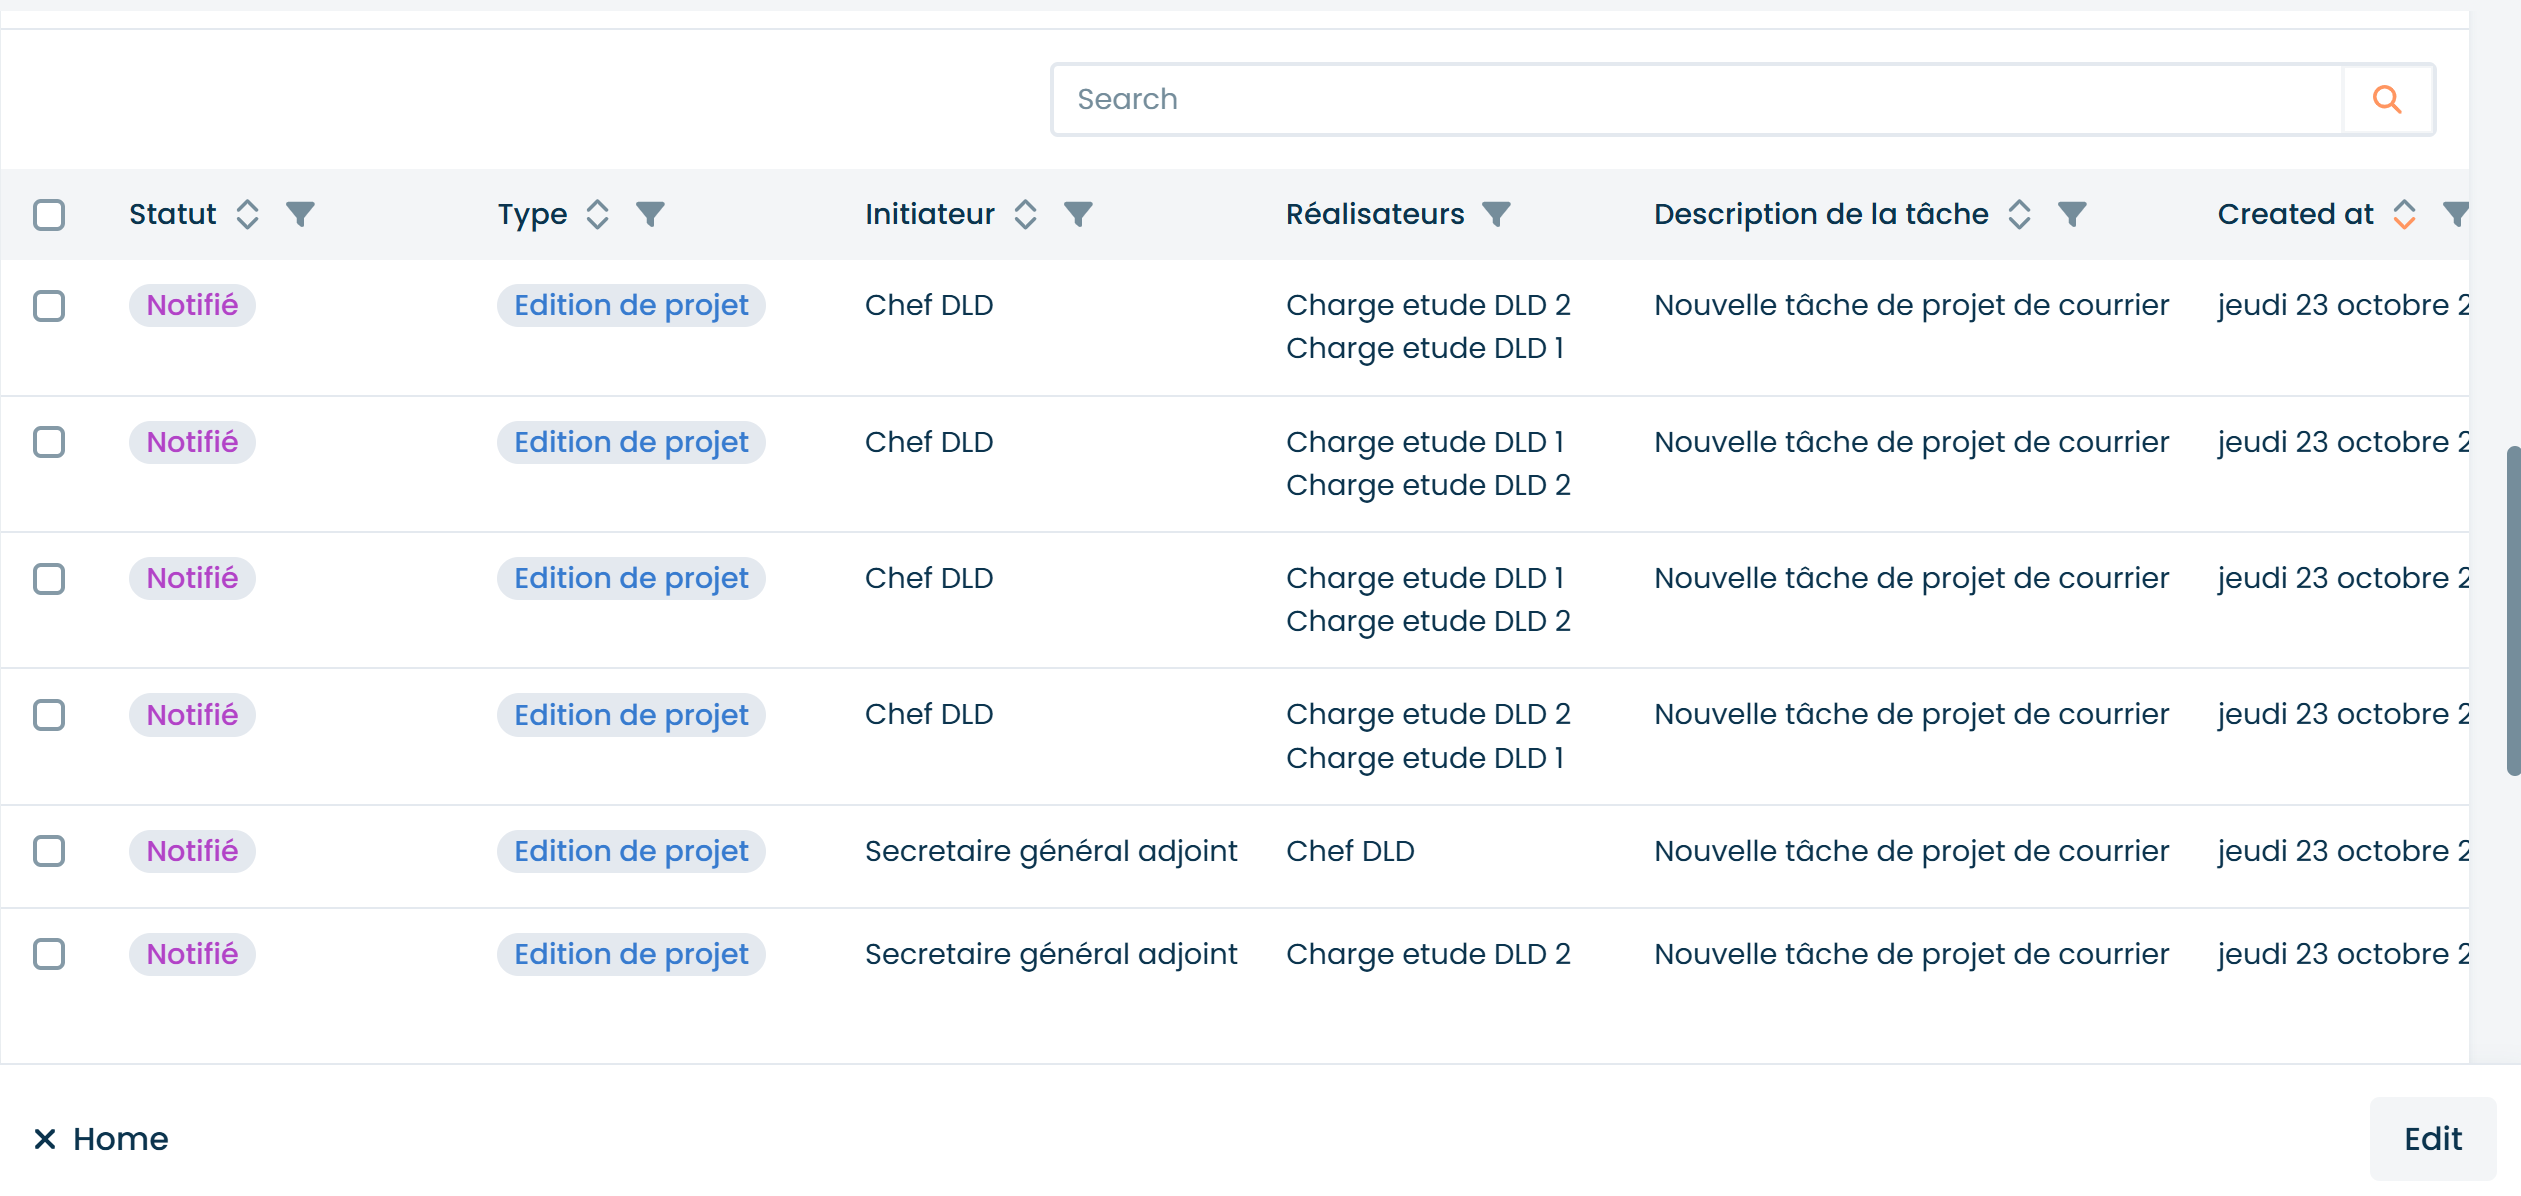Sort by the Type column arrows
Image resolution: width=2521 pixels, height=1196 pixels.
click(x=597, y=214)
